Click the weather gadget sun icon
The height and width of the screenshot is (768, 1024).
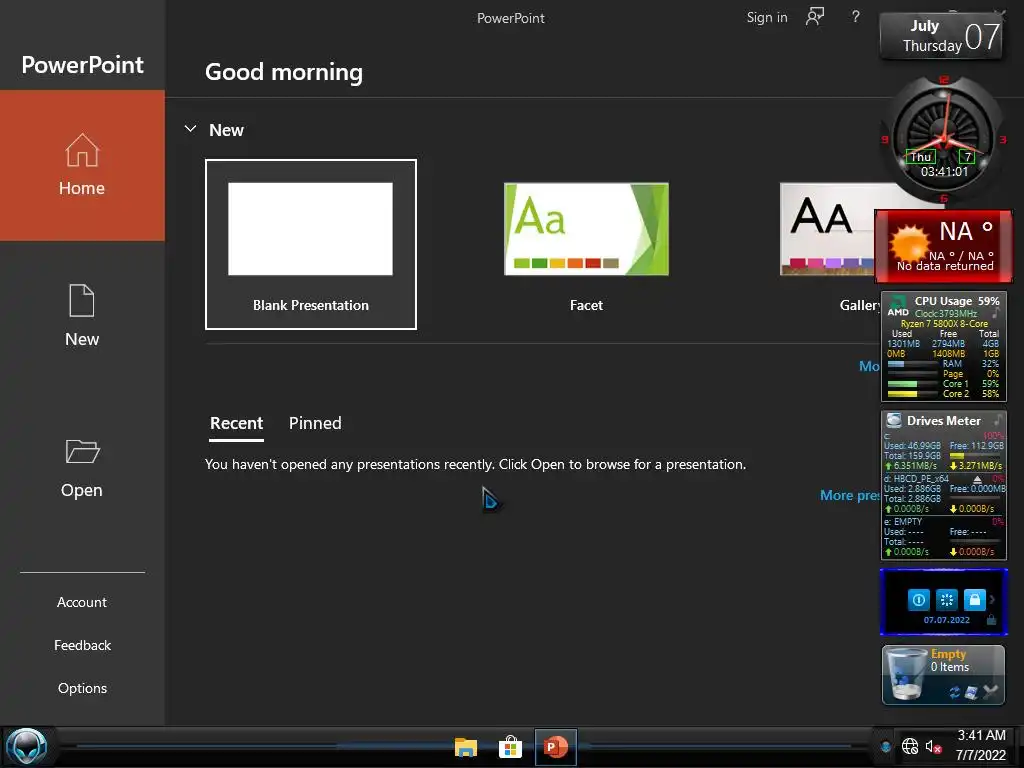pyautogui.click(x=909, y=244)
